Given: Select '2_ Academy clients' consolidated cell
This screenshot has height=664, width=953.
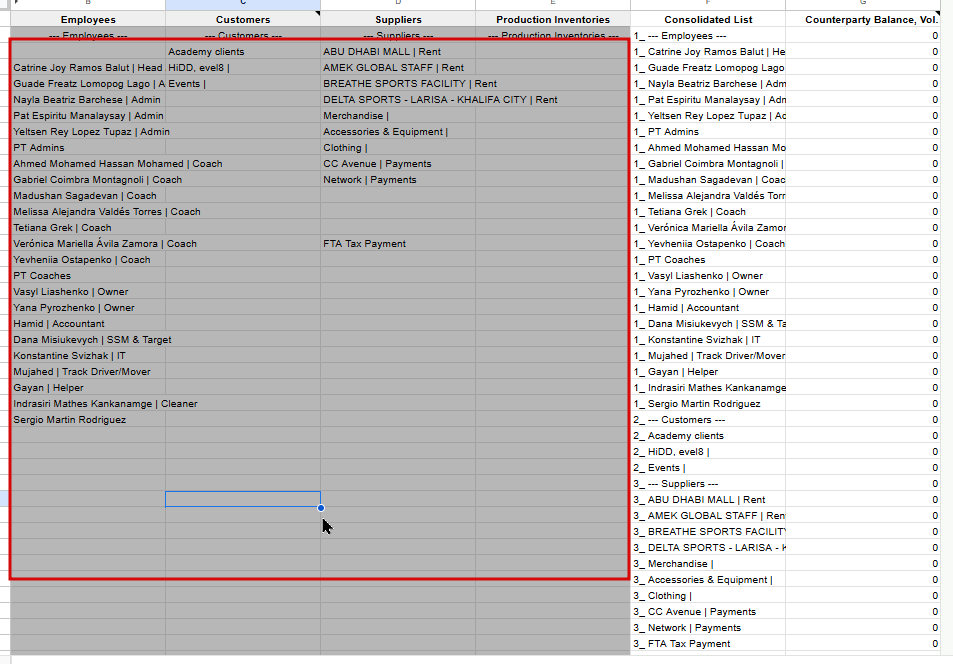Looking at the screenshot, I should [x=708, y=436].
